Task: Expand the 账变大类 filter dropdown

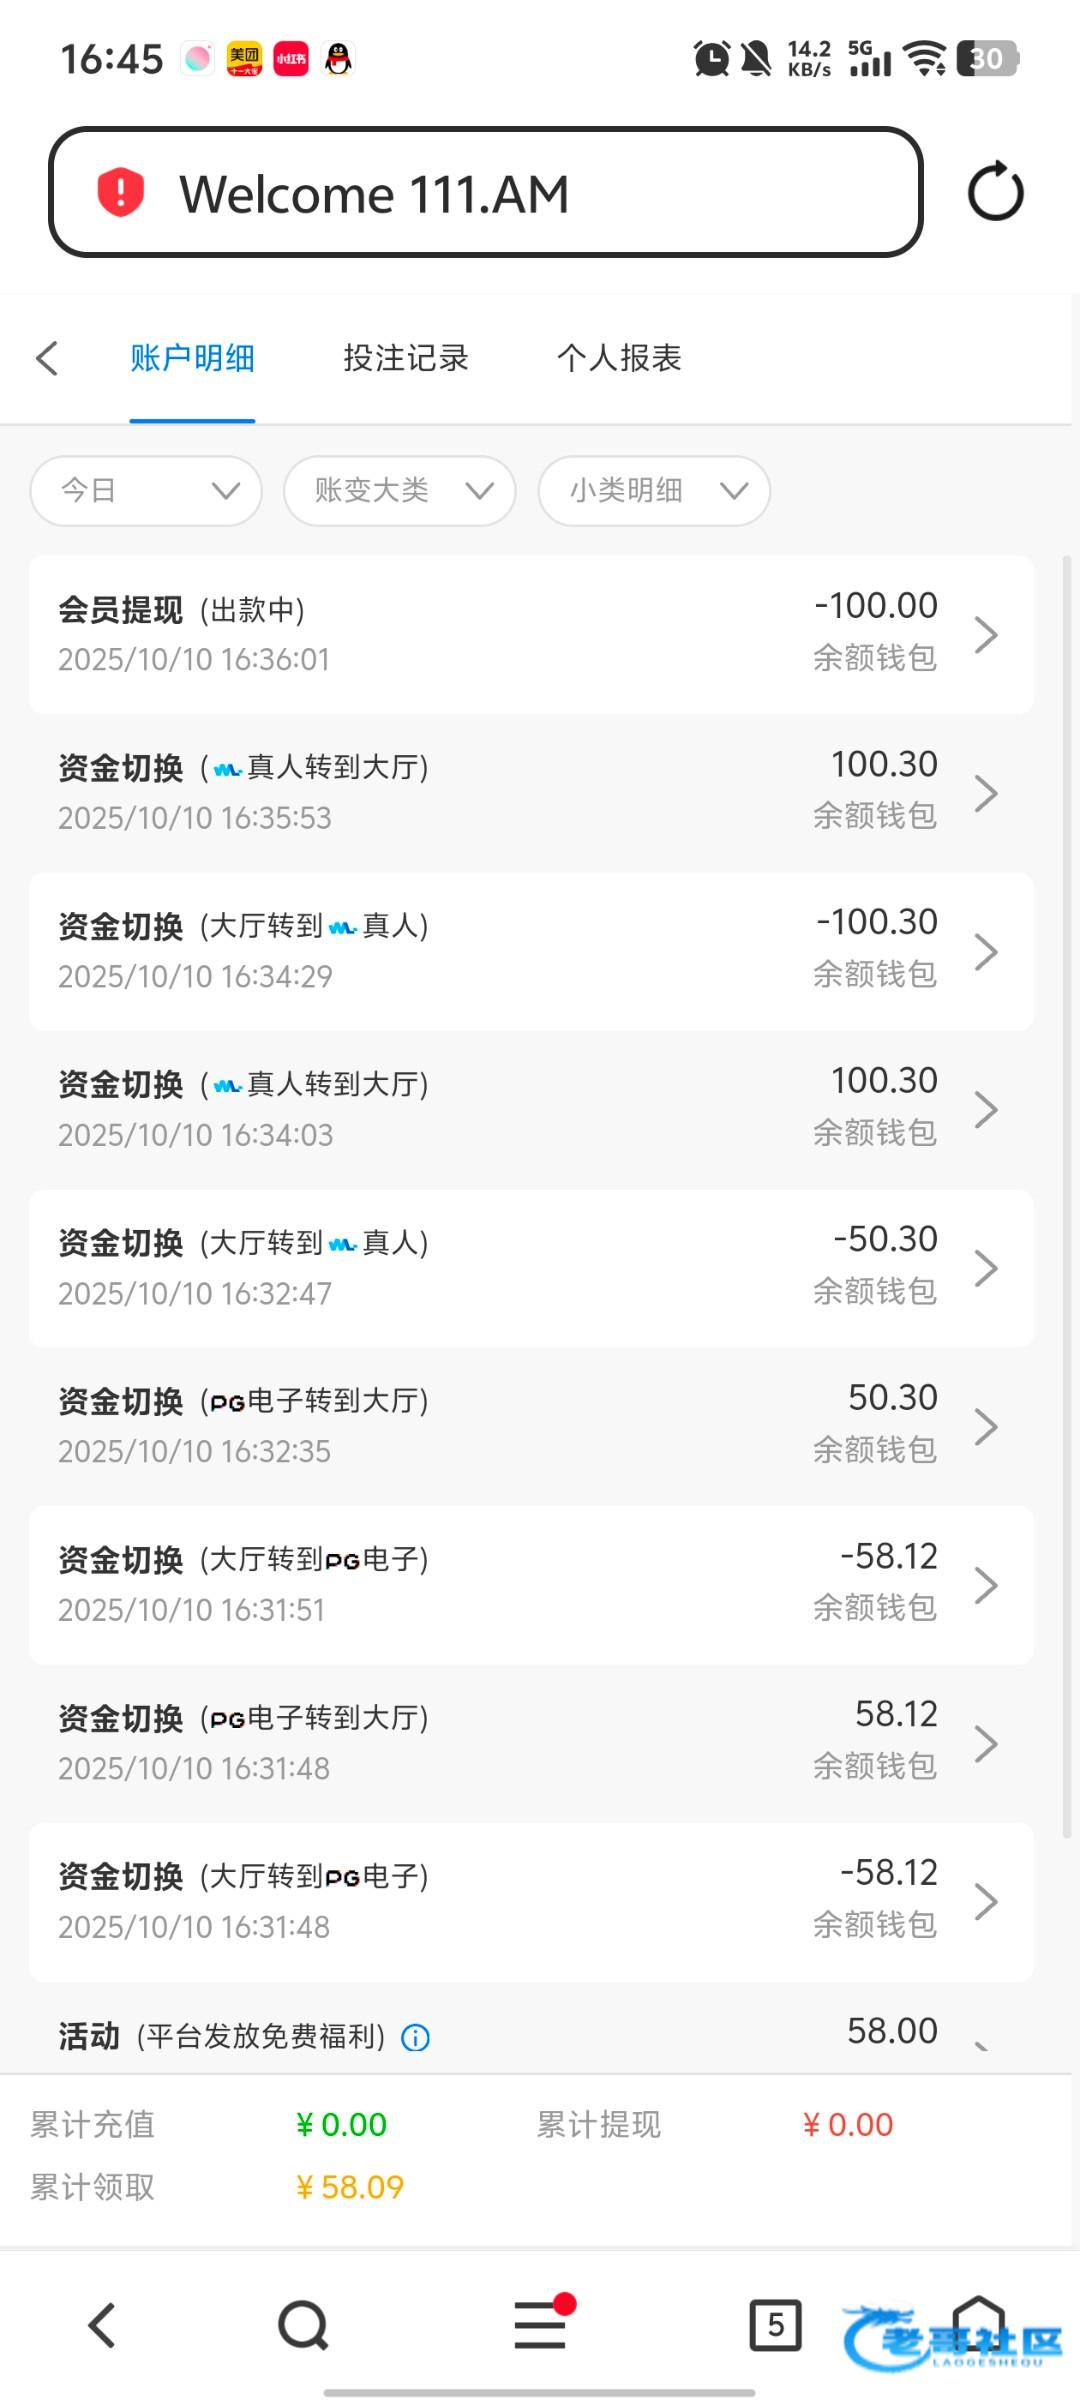Action: [400, 490]
